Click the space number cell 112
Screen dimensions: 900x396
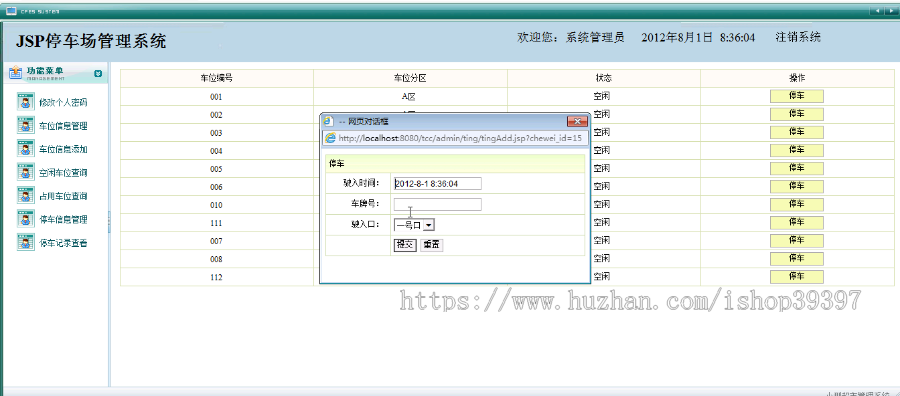[x=216, y=277]
